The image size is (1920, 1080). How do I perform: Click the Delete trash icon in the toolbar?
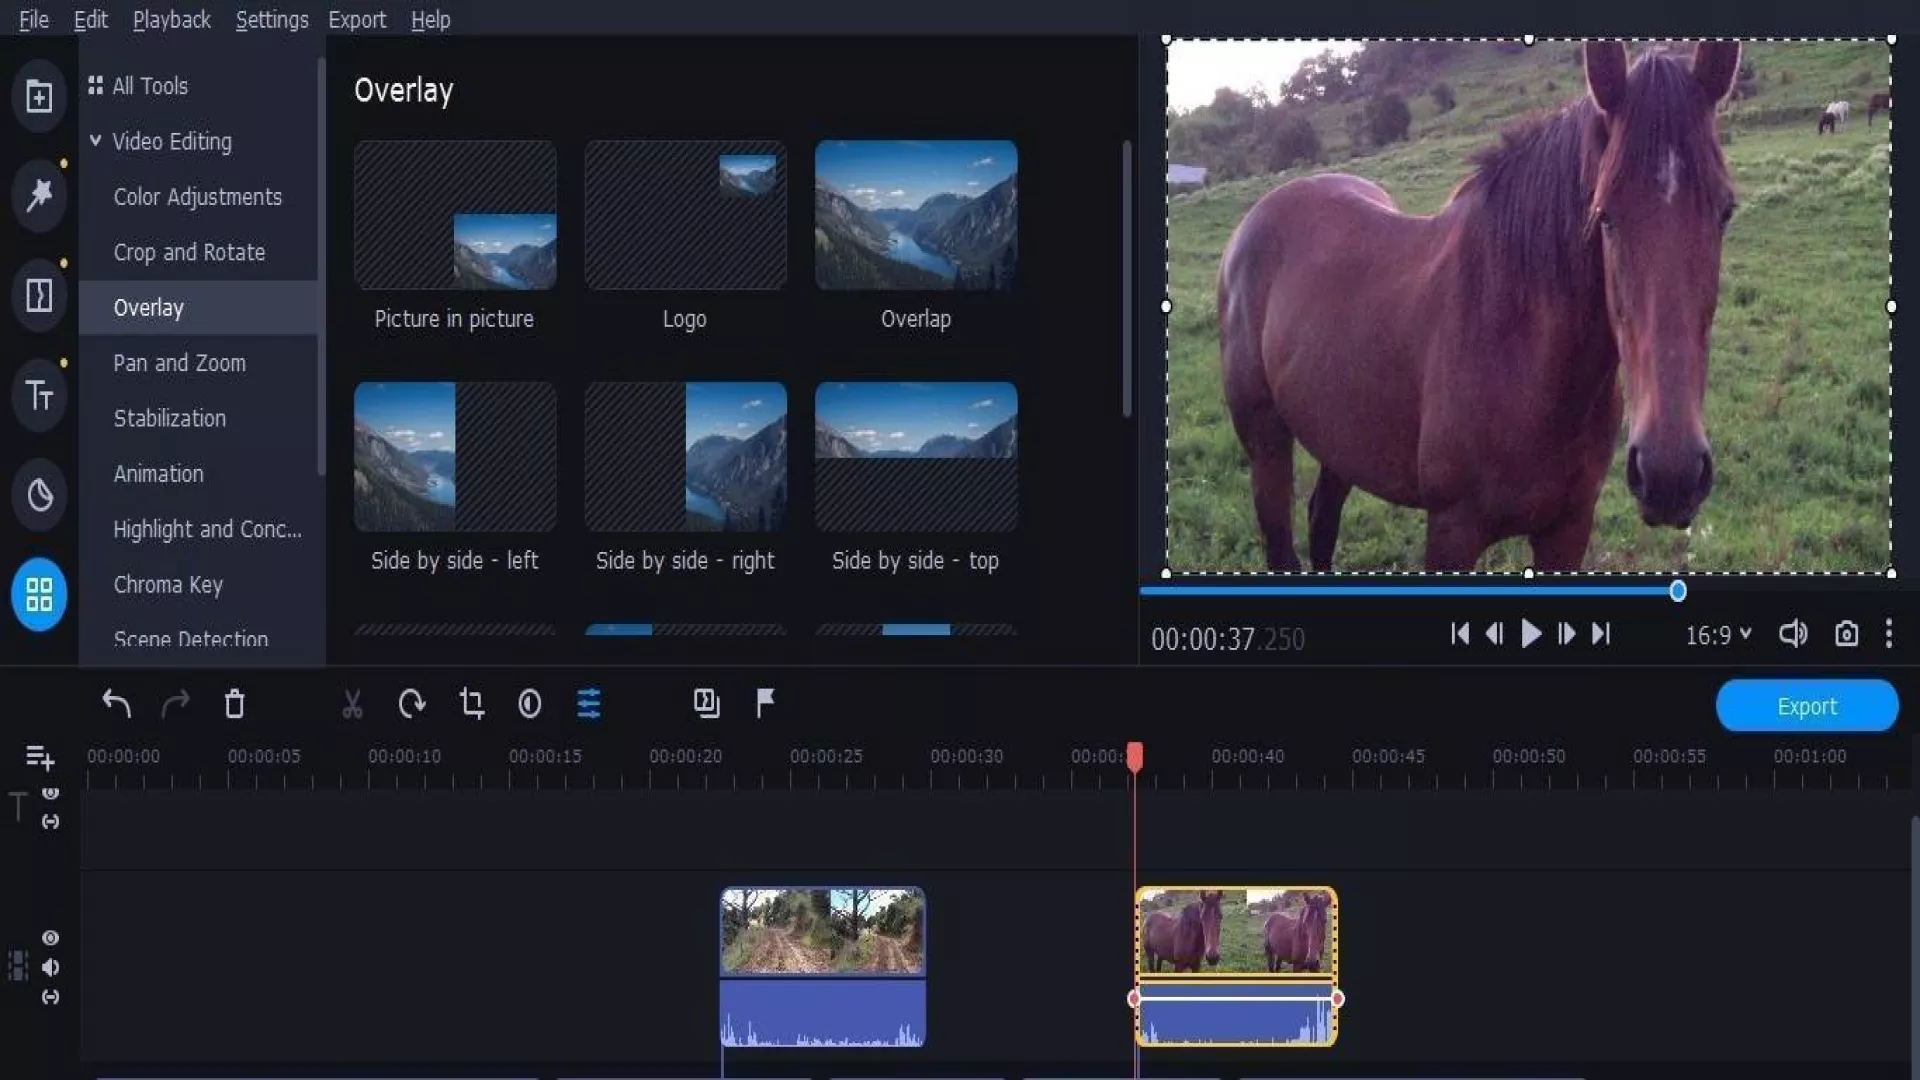tap(235, 704)
